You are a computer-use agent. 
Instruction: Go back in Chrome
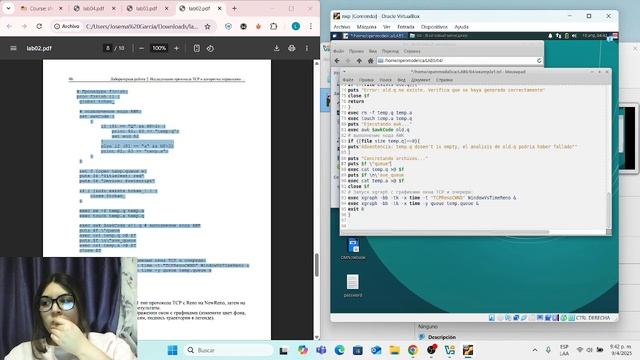pyautogui.click(x=9, y=26)
